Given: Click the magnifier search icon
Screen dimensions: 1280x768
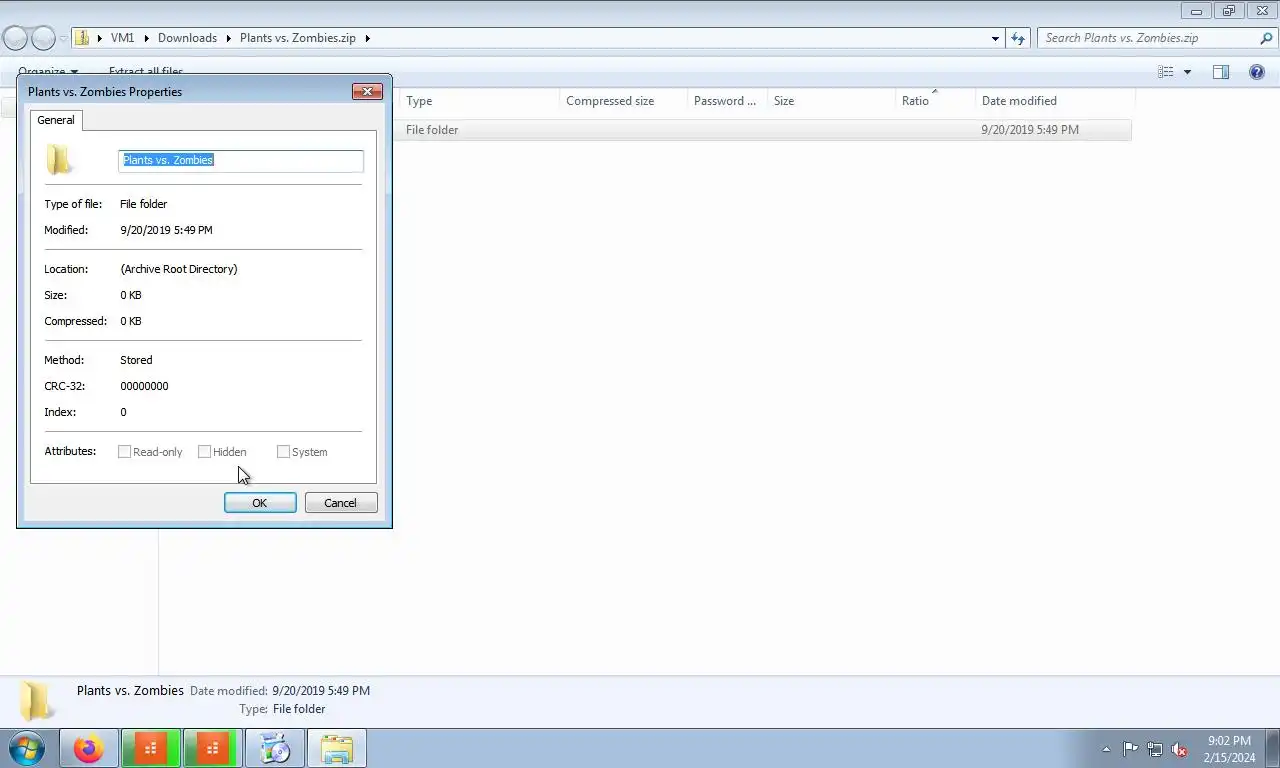Looking at the screenshot, I should [x=1267, y=38].
